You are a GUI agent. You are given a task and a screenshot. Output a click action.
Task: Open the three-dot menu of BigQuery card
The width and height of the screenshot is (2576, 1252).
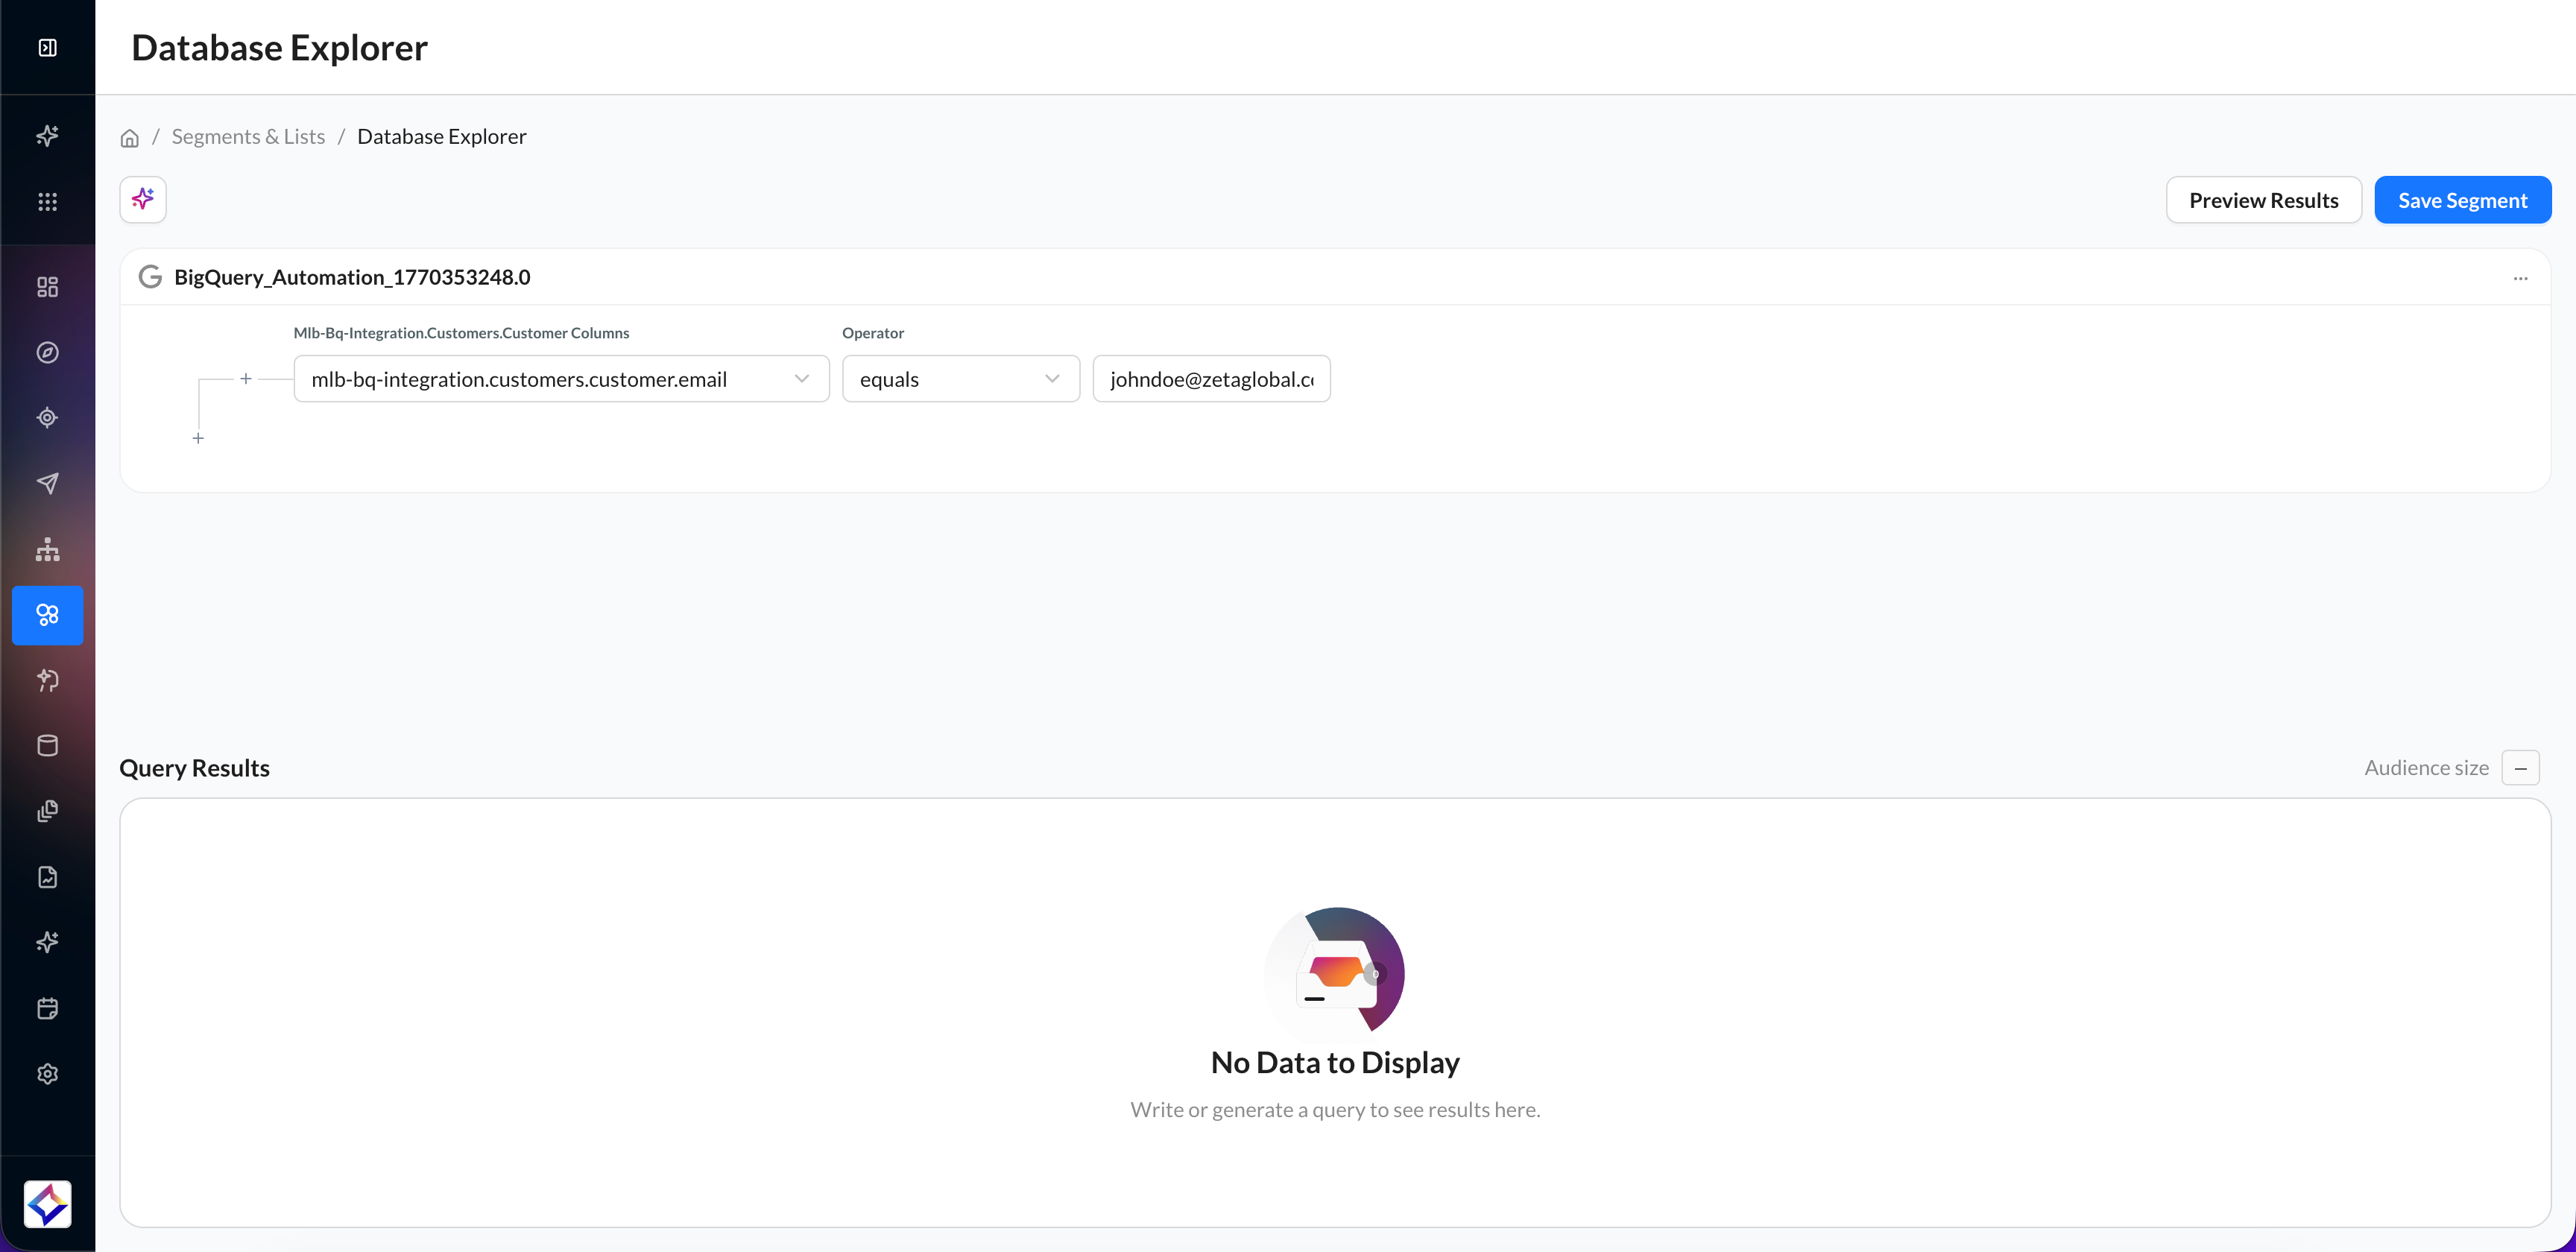coord(2520,278)
